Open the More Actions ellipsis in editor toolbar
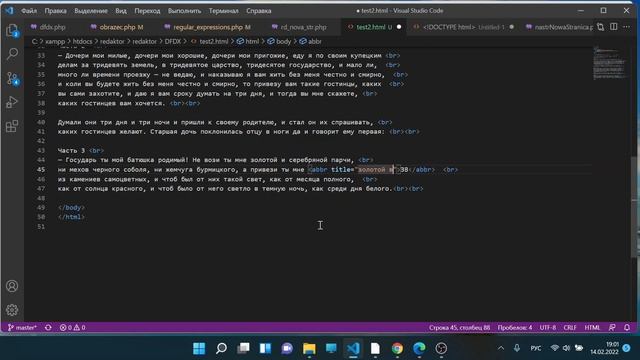This screenshot has height=360, width=640. coord(627,27)
